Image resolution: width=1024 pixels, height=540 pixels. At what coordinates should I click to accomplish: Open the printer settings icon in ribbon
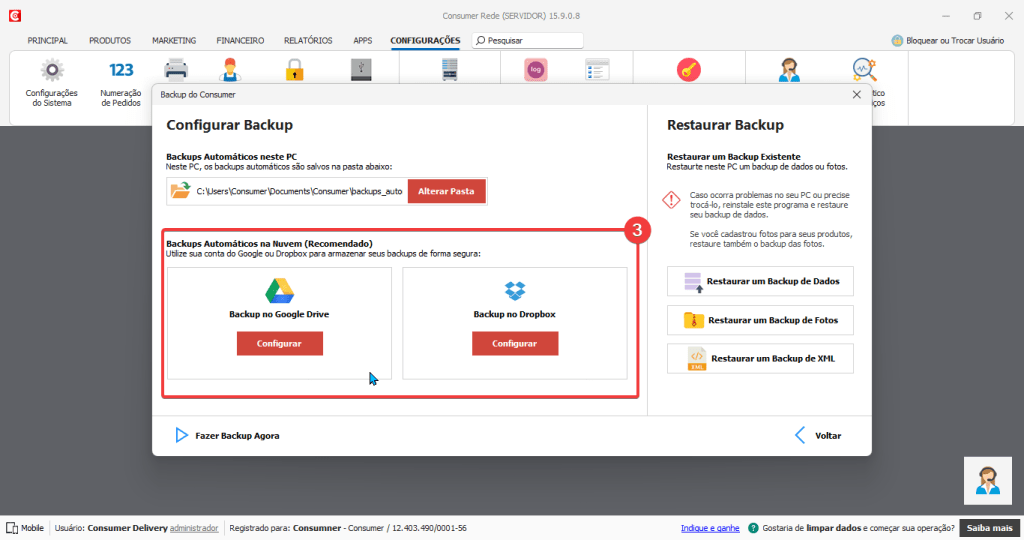[x=176, y=69]
